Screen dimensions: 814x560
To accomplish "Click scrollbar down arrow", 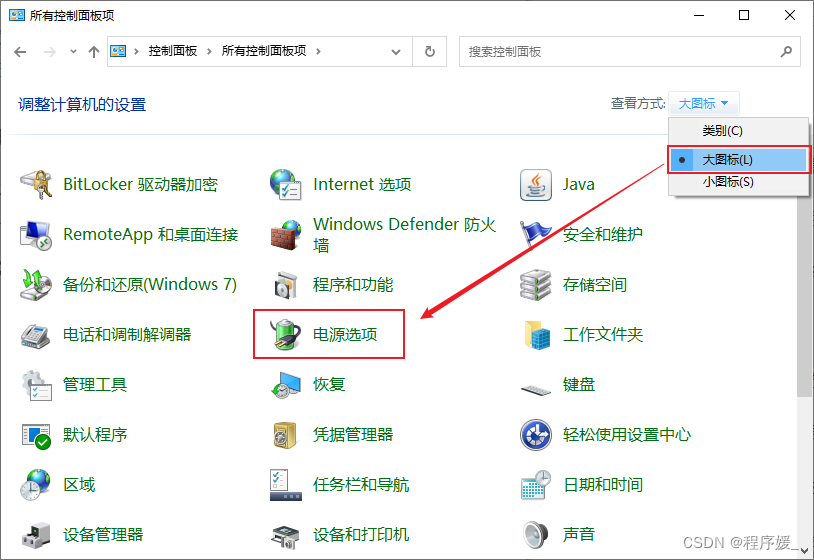I will pos(804,550).
